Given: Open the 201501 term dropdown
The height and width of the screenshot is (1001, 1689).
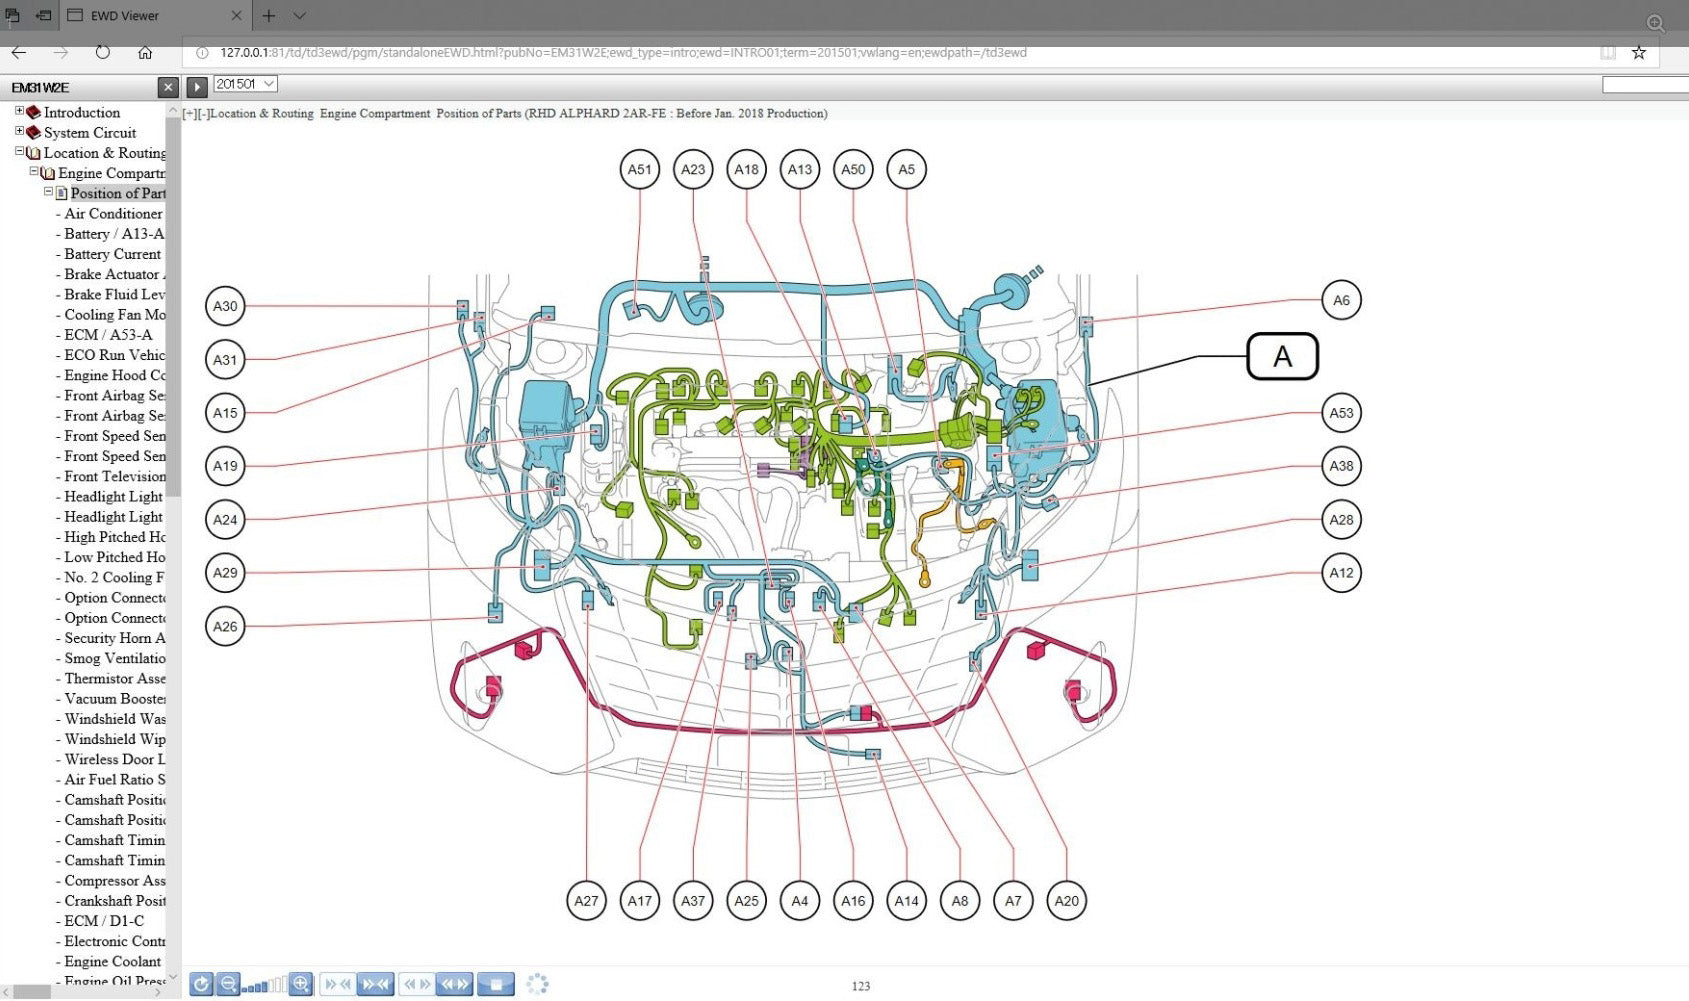Looking at the screenshot, I should click(x=245, y=85).
